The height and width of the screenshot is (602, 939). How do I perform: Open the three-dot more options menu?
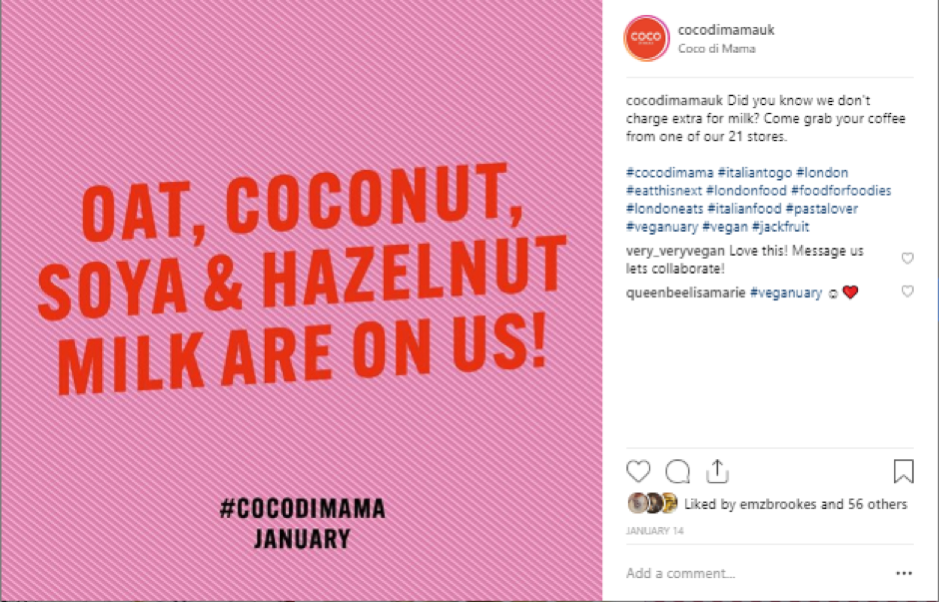[904, 573]
